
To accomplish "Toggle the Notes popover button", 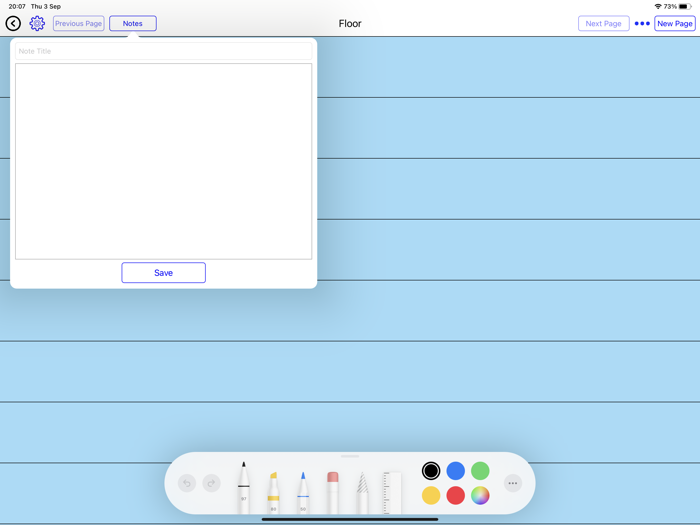I will click(x=133, y=23).
